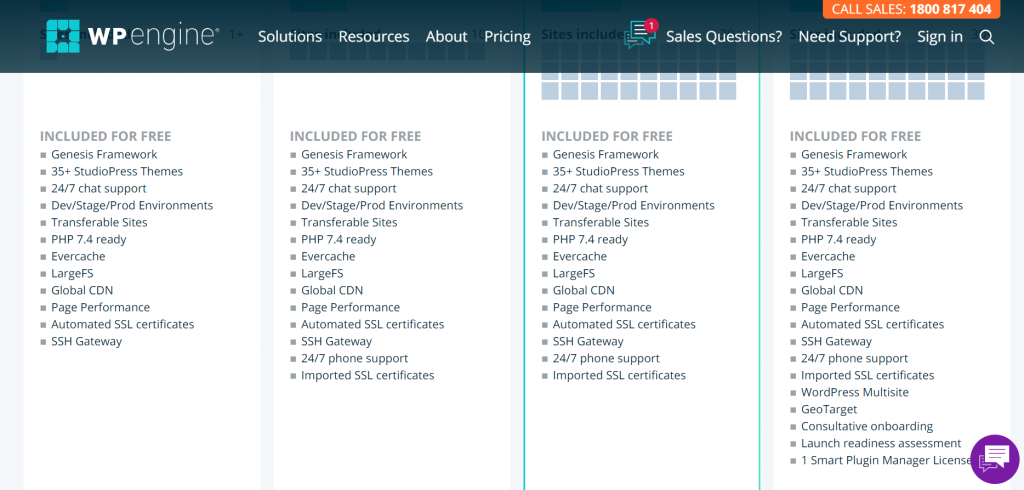Select Evercache in first plan column
The image size is (1024, 490).
pyautogui.click(x=78, y=256)
